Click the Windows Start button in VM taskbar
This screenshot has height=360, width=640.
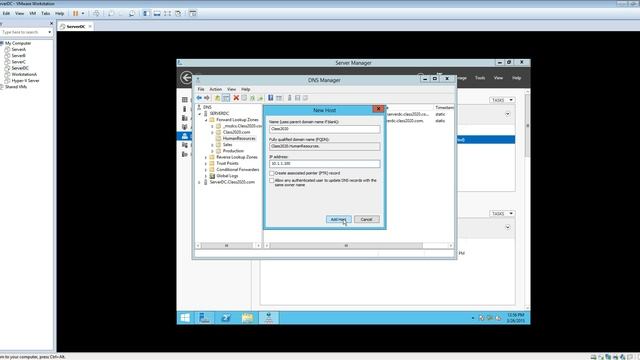pyautogui.click(x=185, y=318)
